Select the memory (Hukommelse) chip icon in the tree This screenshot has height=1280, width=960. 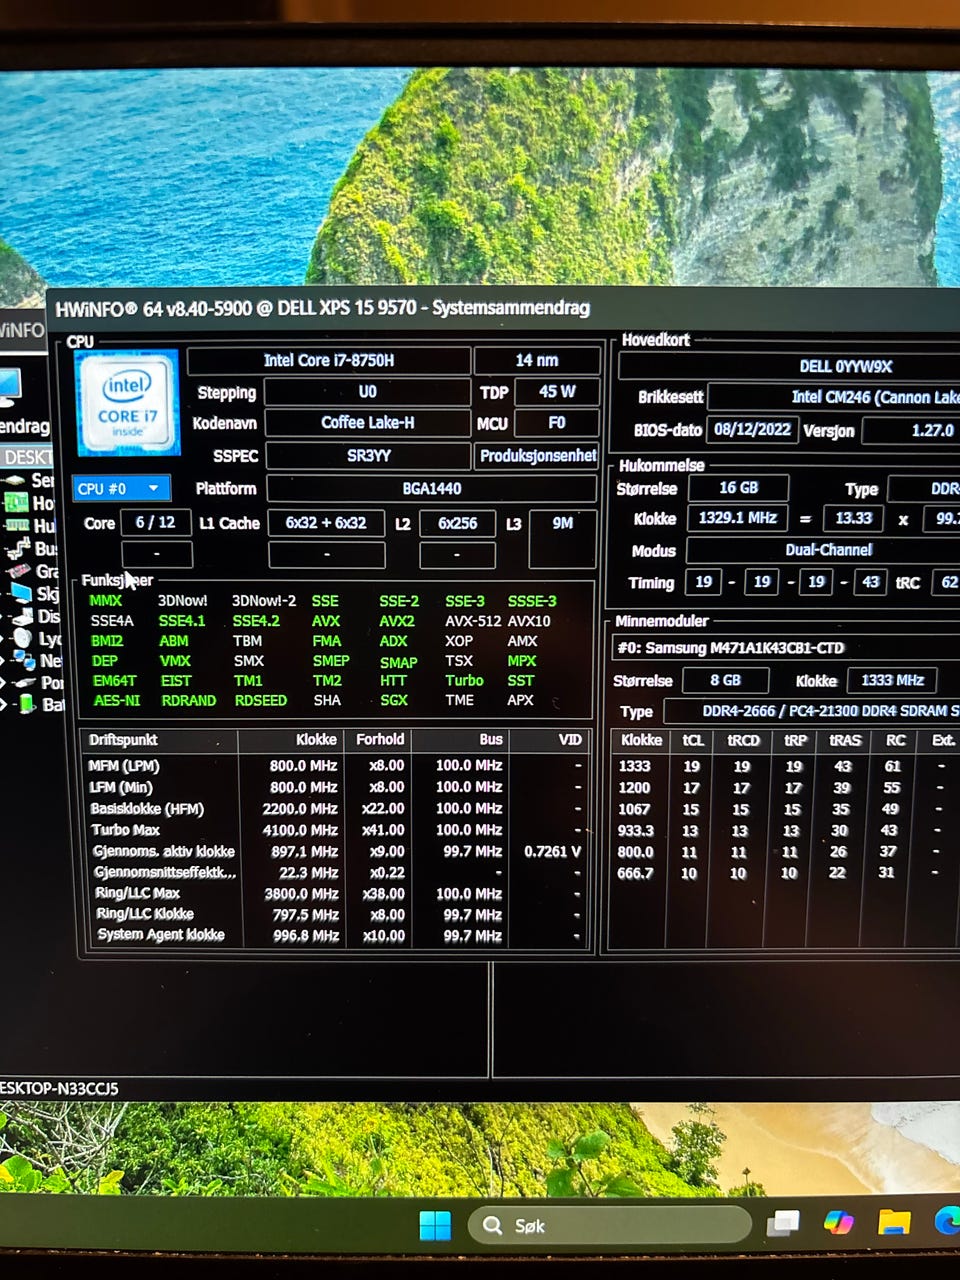(17, 526)
